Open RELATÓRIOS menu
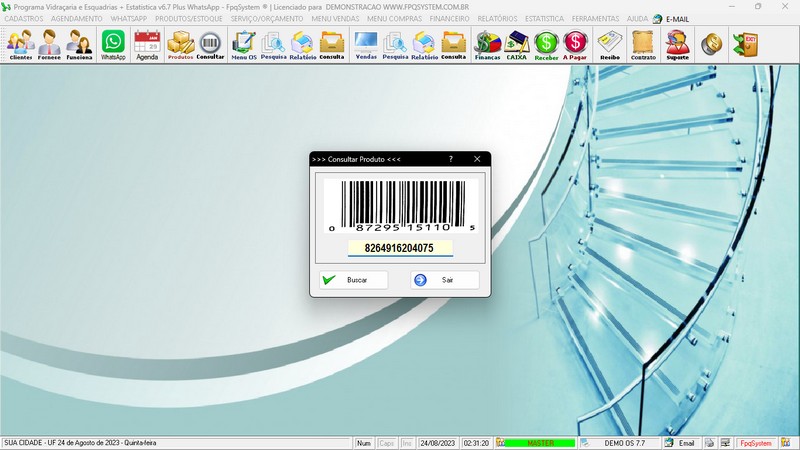Viewport: 800px width, 450px height. (497, 18)
